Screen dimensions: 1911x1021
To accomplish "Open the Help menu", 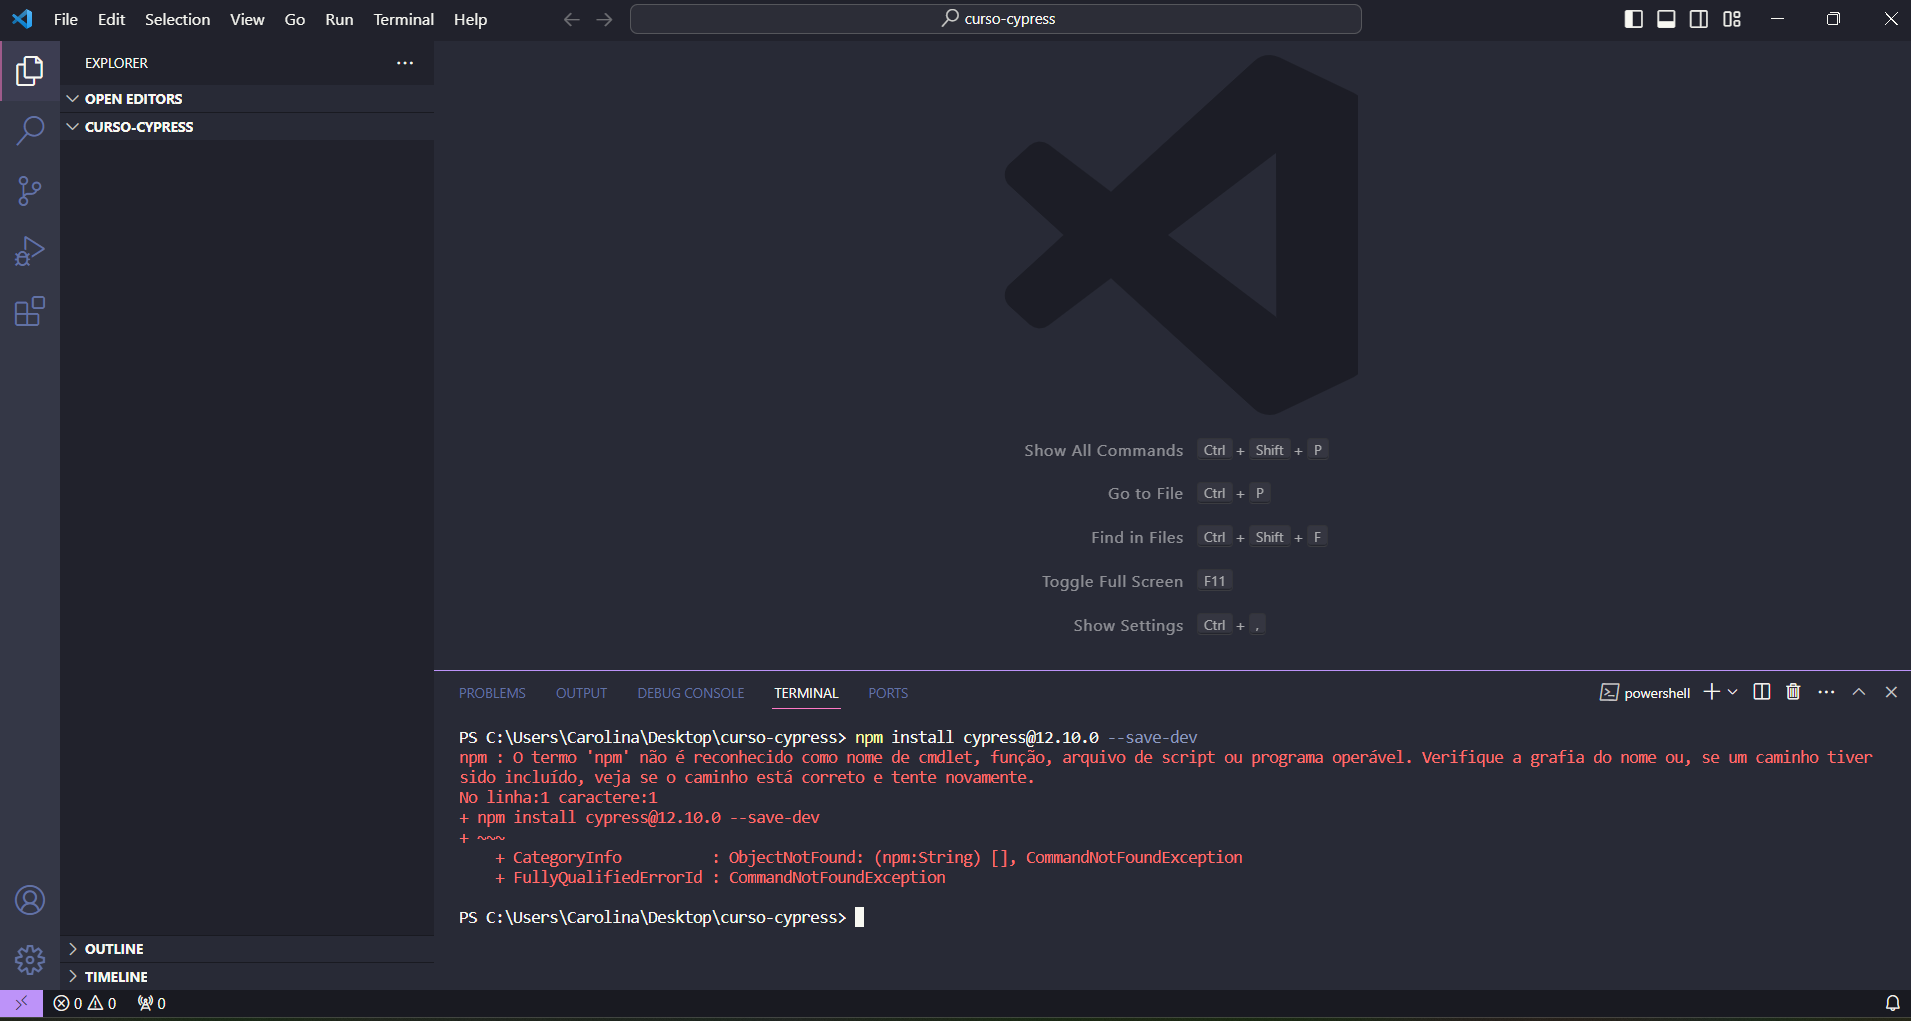I will pos(470,19).
